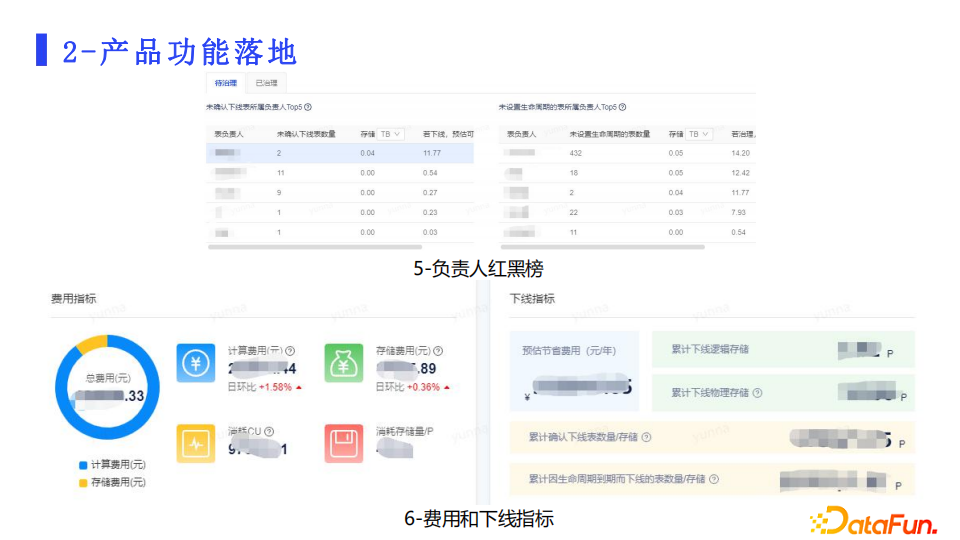Click the green 存储费用 money bag icon
Image resolution: width=960 pixels, height=540 pixels.
(344, 362)
